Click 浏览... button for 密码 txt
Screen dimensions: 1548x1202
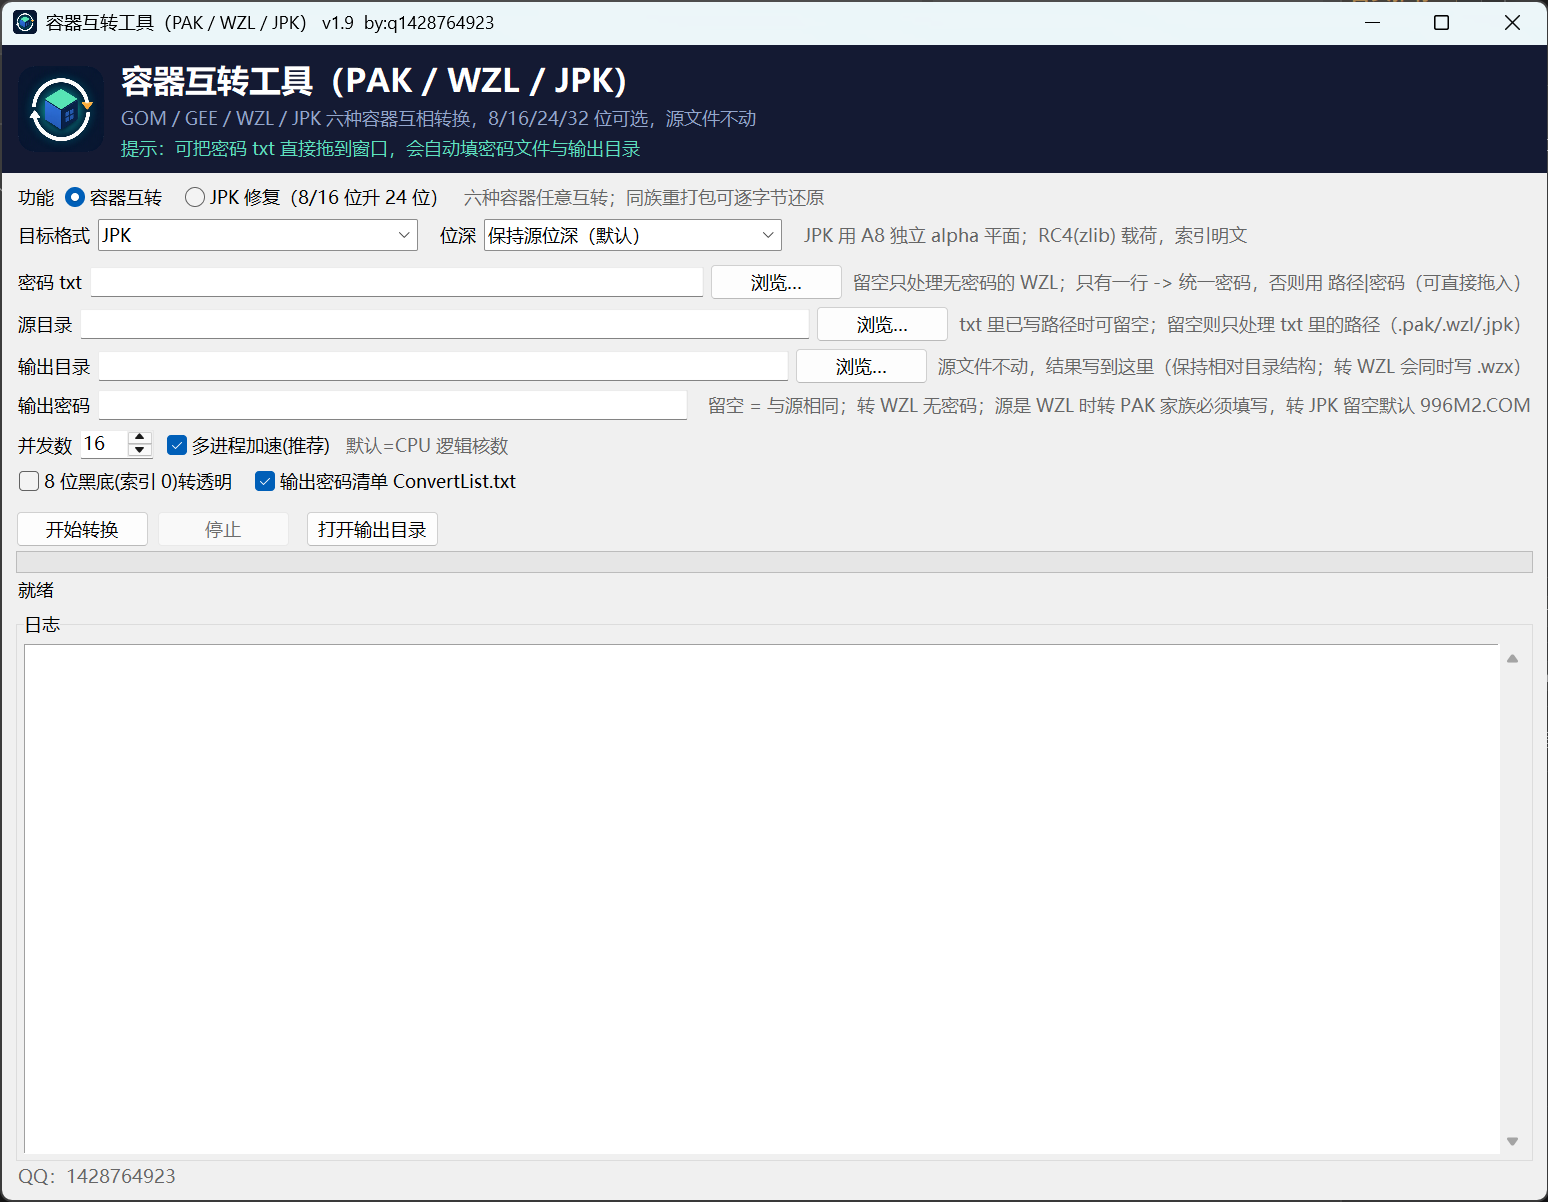tap(776, 283)
